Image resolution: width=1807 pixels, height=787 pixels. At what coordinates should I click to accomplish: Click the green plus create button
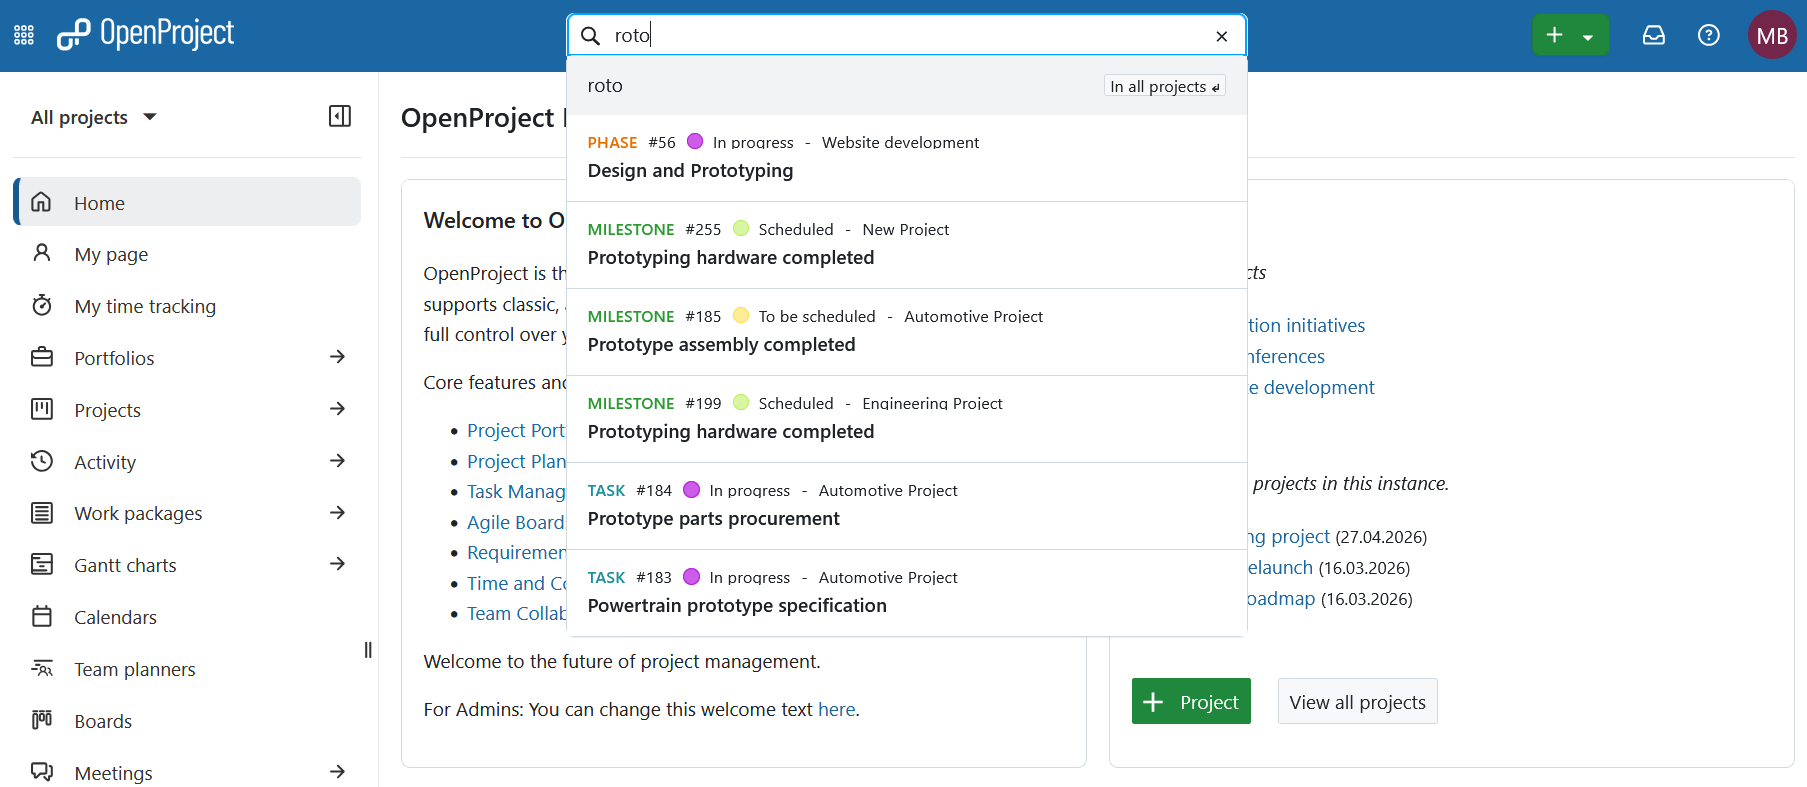[x=1554, y=35]
